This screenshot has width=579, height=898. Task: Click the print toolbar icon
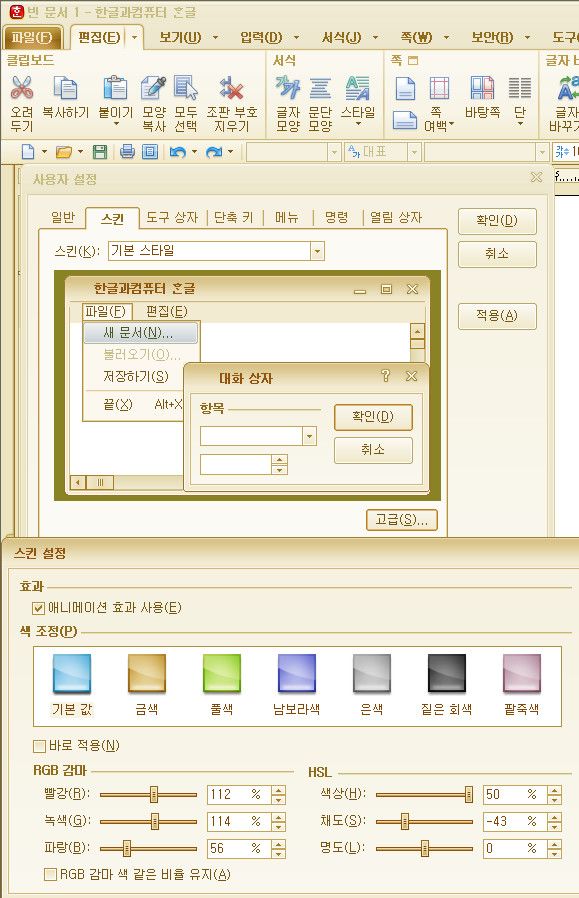point(127,152)
